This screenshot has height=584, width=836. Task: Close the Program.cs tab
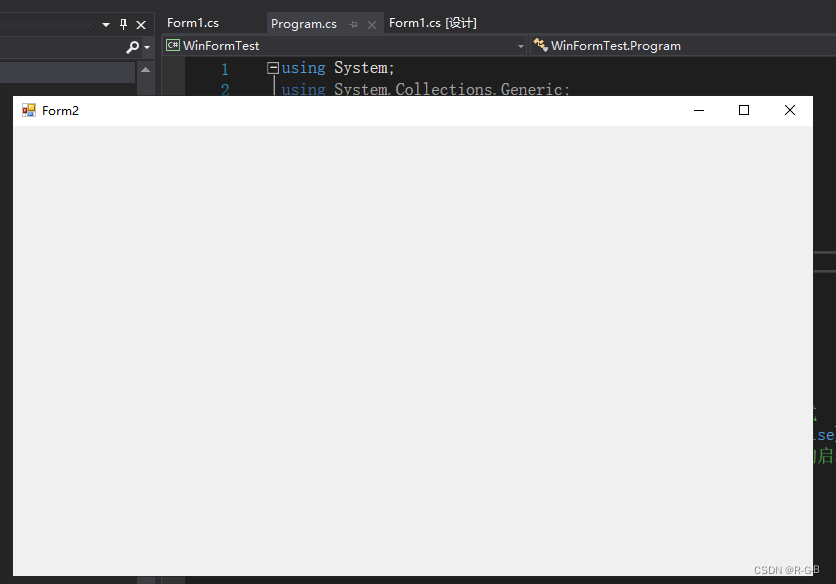pos(372,25)
